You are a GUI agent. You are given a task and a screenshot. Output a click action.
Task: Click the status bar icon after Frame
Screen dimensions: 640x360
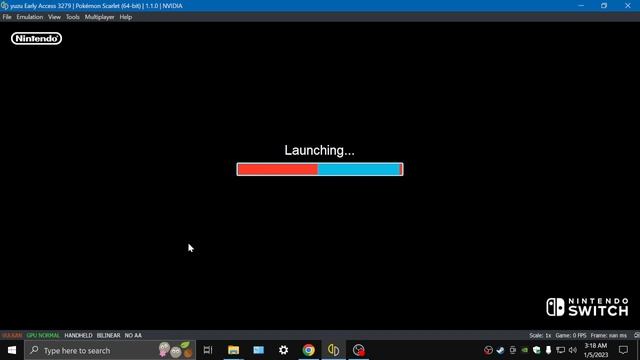636,336
